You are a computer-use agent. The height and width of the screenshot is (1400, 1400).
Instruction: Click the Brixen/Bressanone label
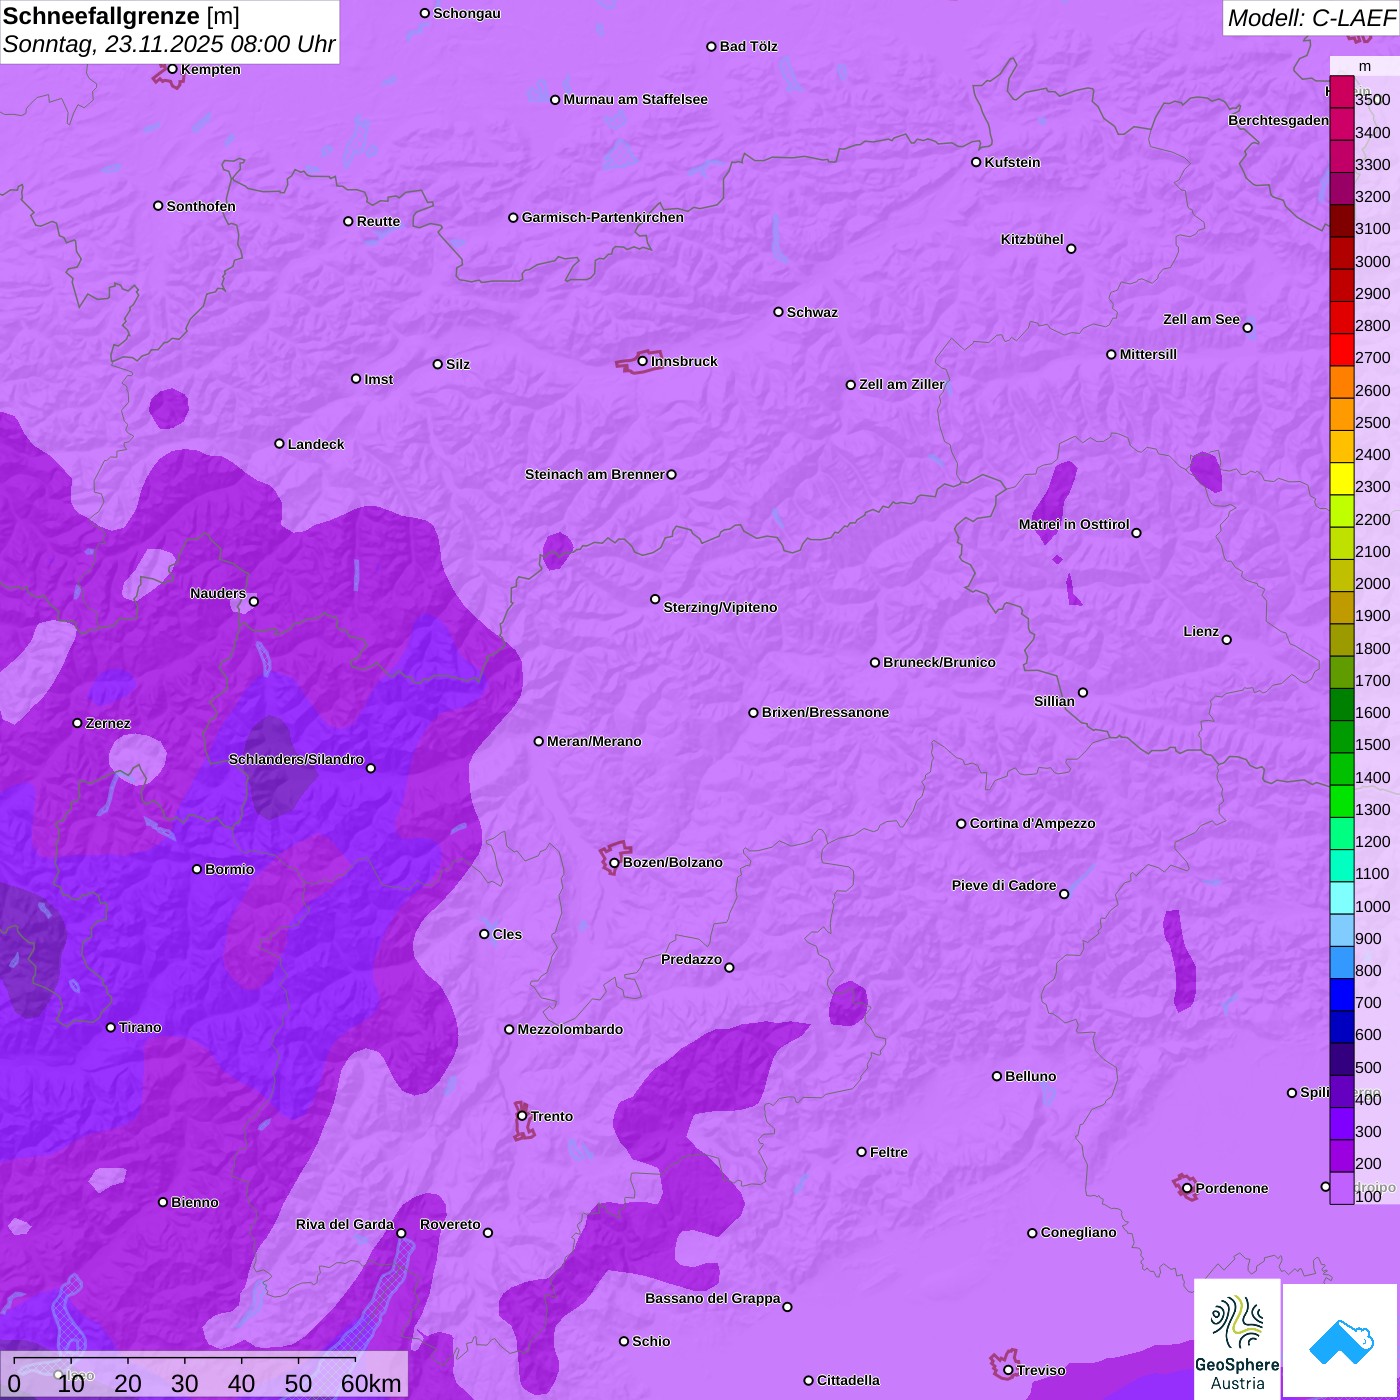tap(825, 712)
